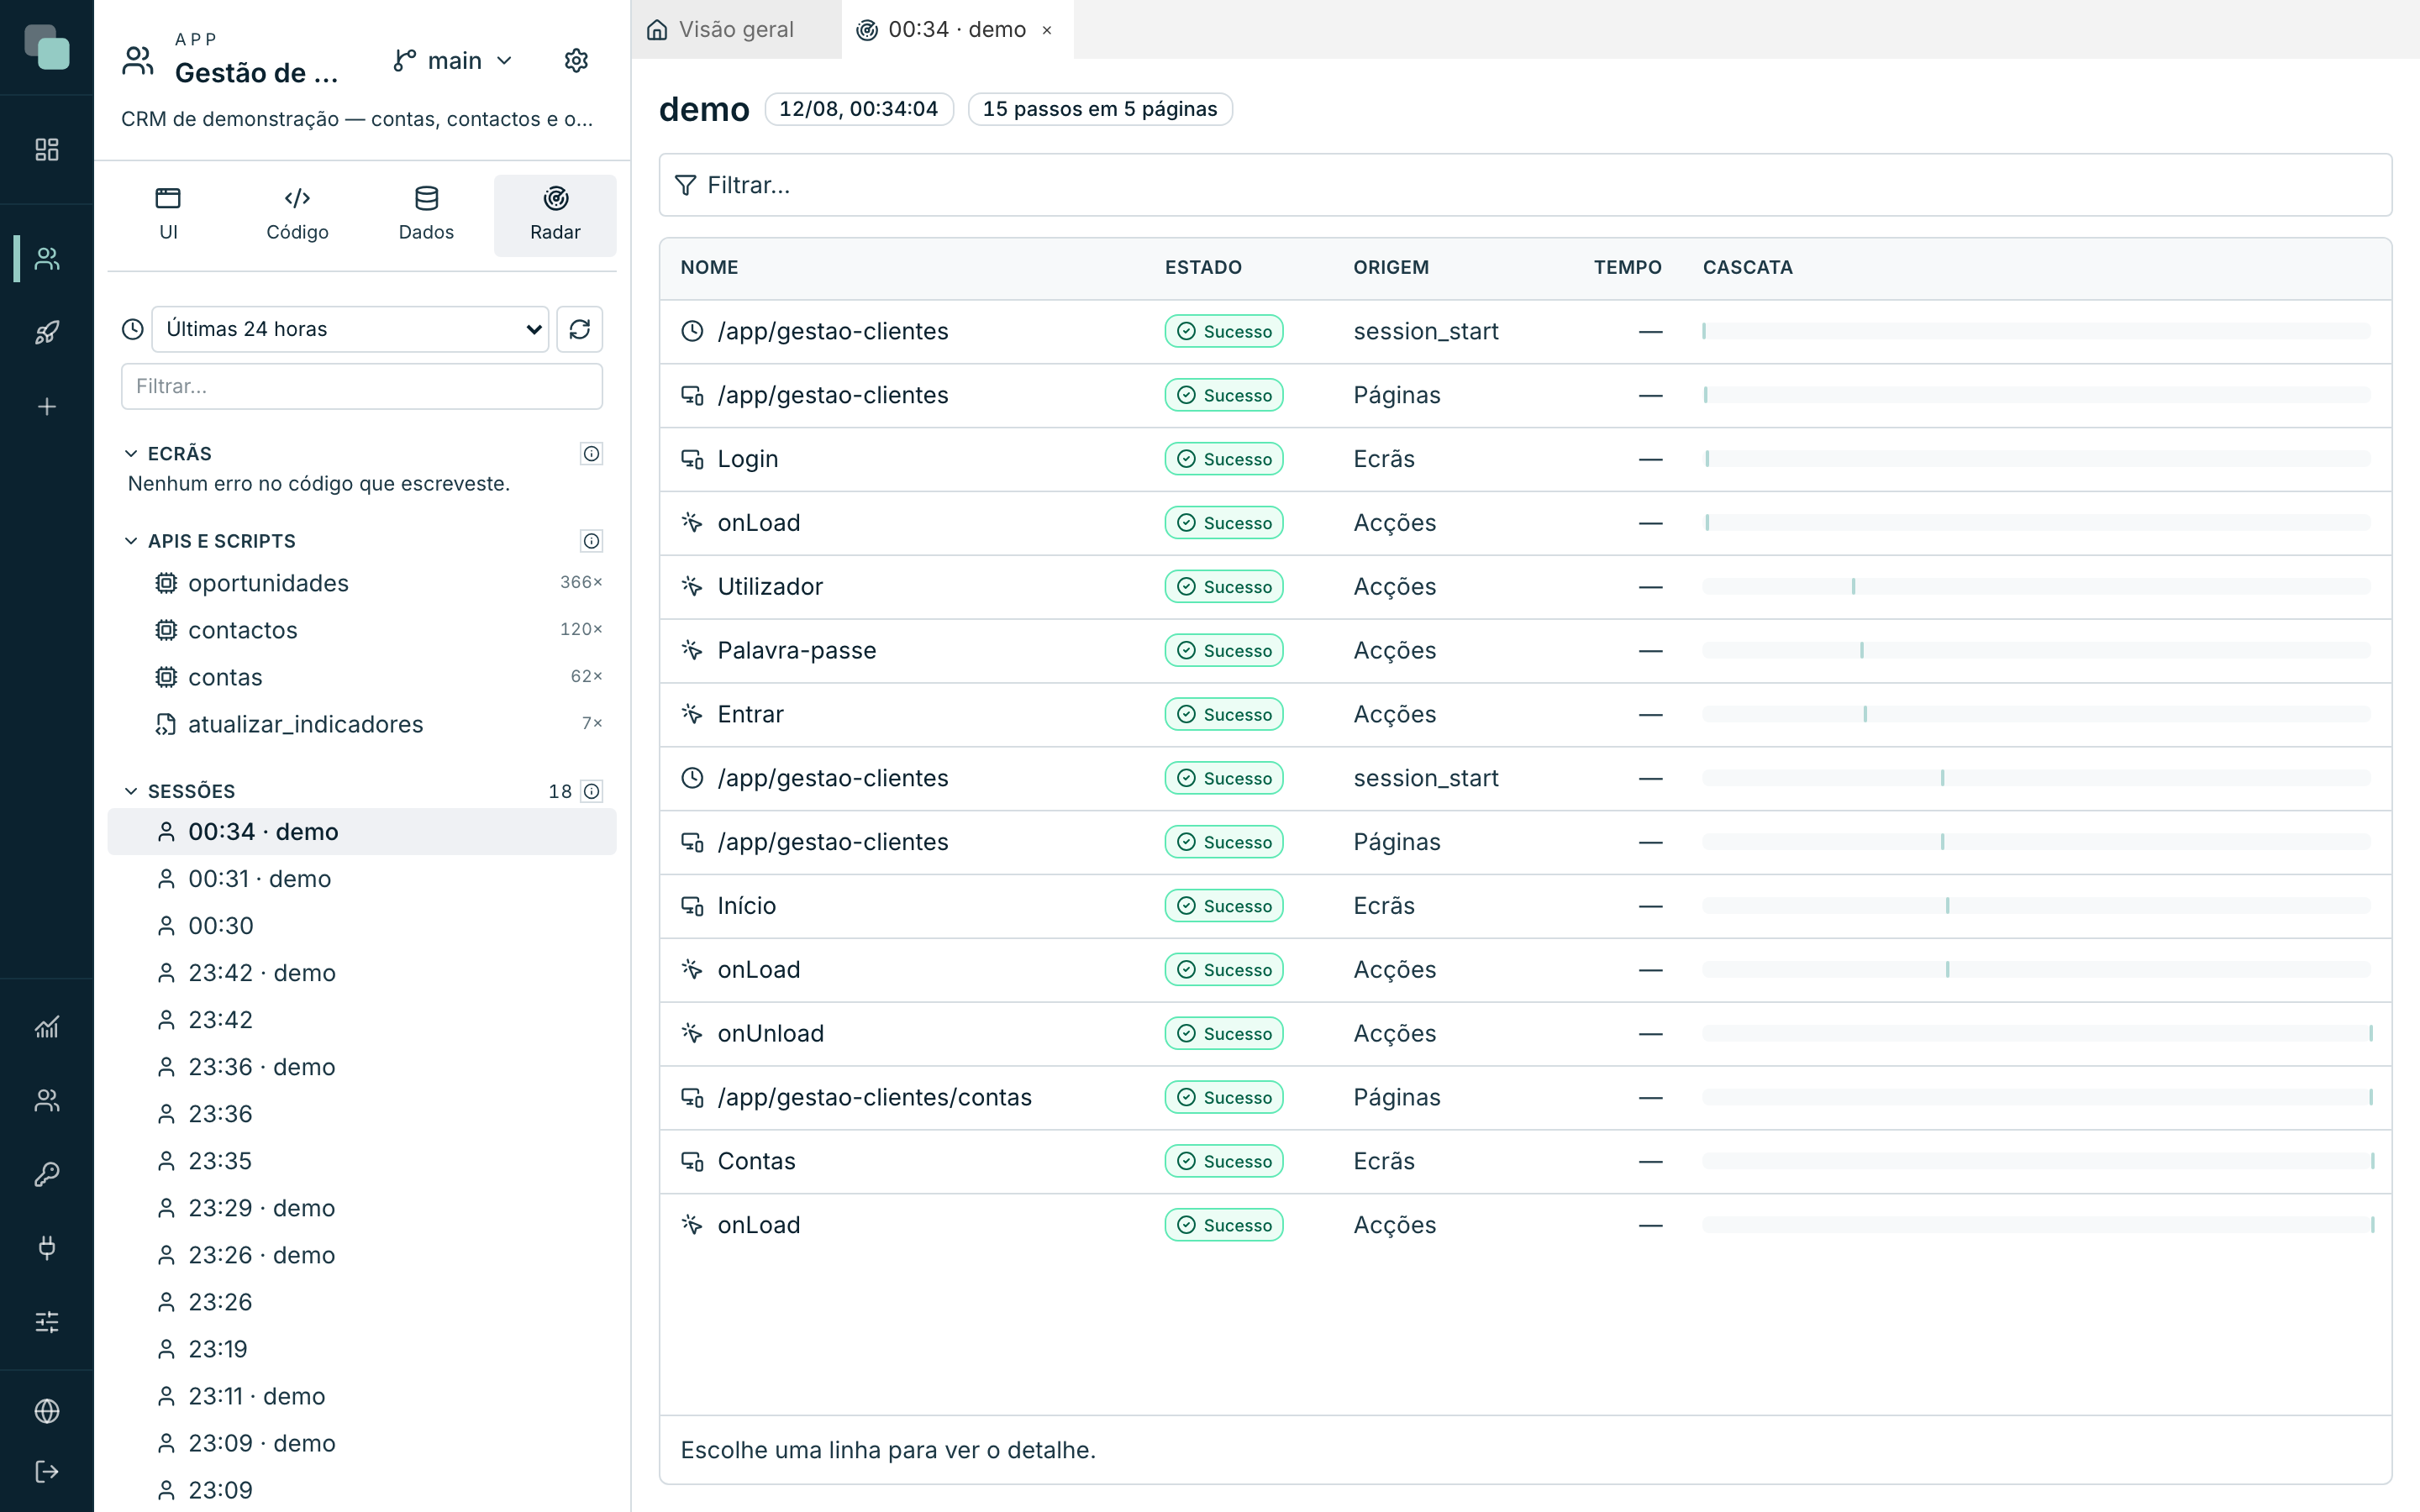Open the Código tab
Screen dimensions: 2420x1512
tap(297, 215)
